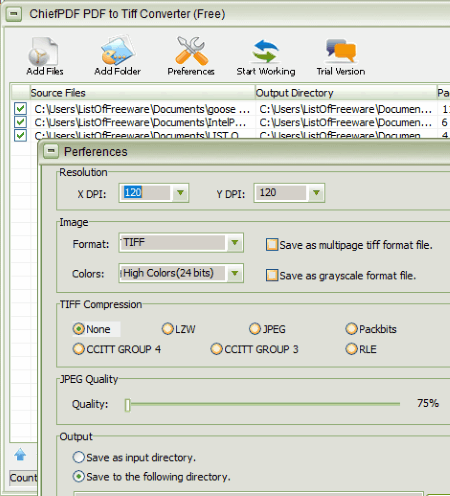Select Packbits compression option
The height and width of the screenshot is (496, 450).
(351, 329)
